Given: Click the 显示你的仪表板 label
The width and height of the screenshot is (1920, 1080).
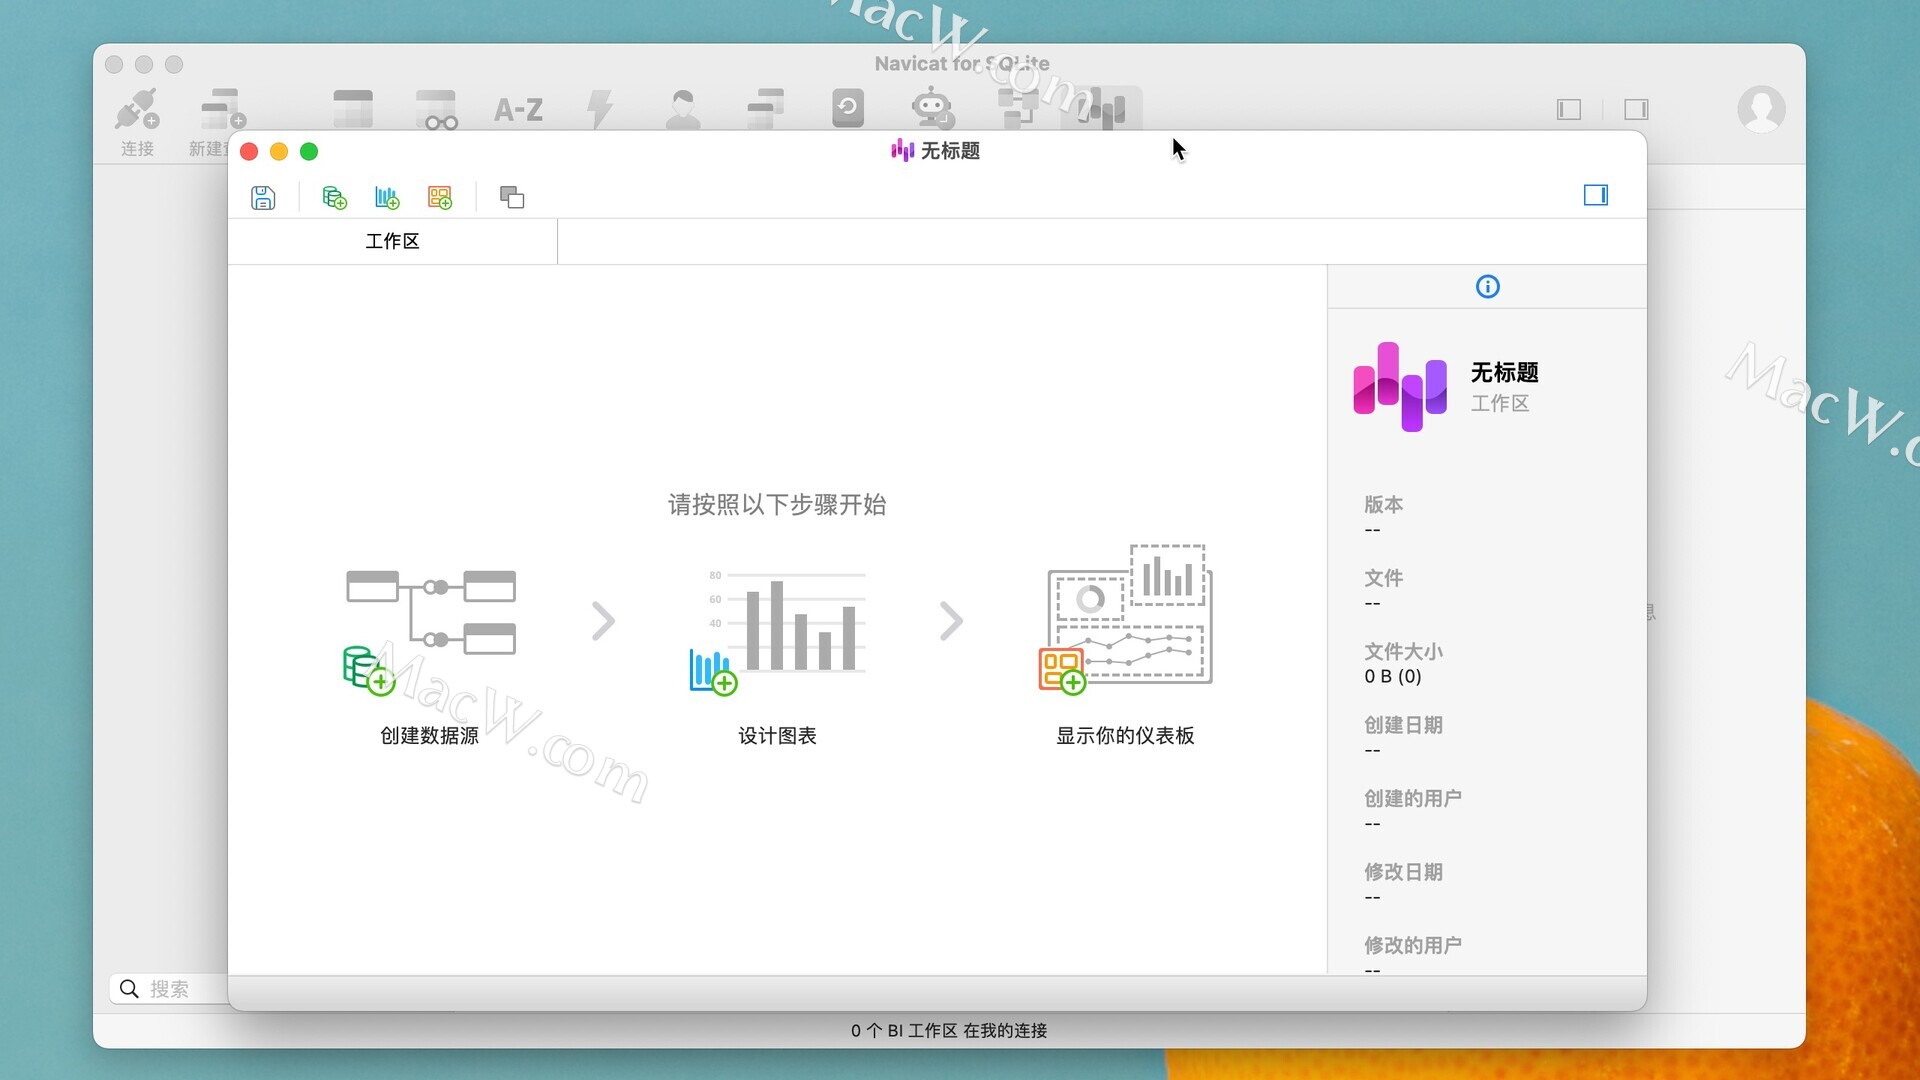Looking at the screenshot, I should click(1125, 736).
